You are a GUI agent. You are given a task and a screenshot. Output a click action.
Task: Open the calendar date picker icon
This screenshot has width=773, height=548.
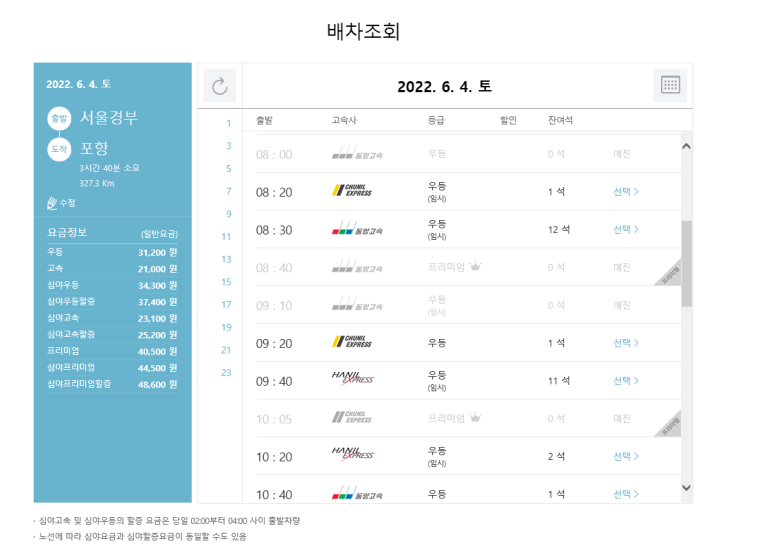pos(670,85)
